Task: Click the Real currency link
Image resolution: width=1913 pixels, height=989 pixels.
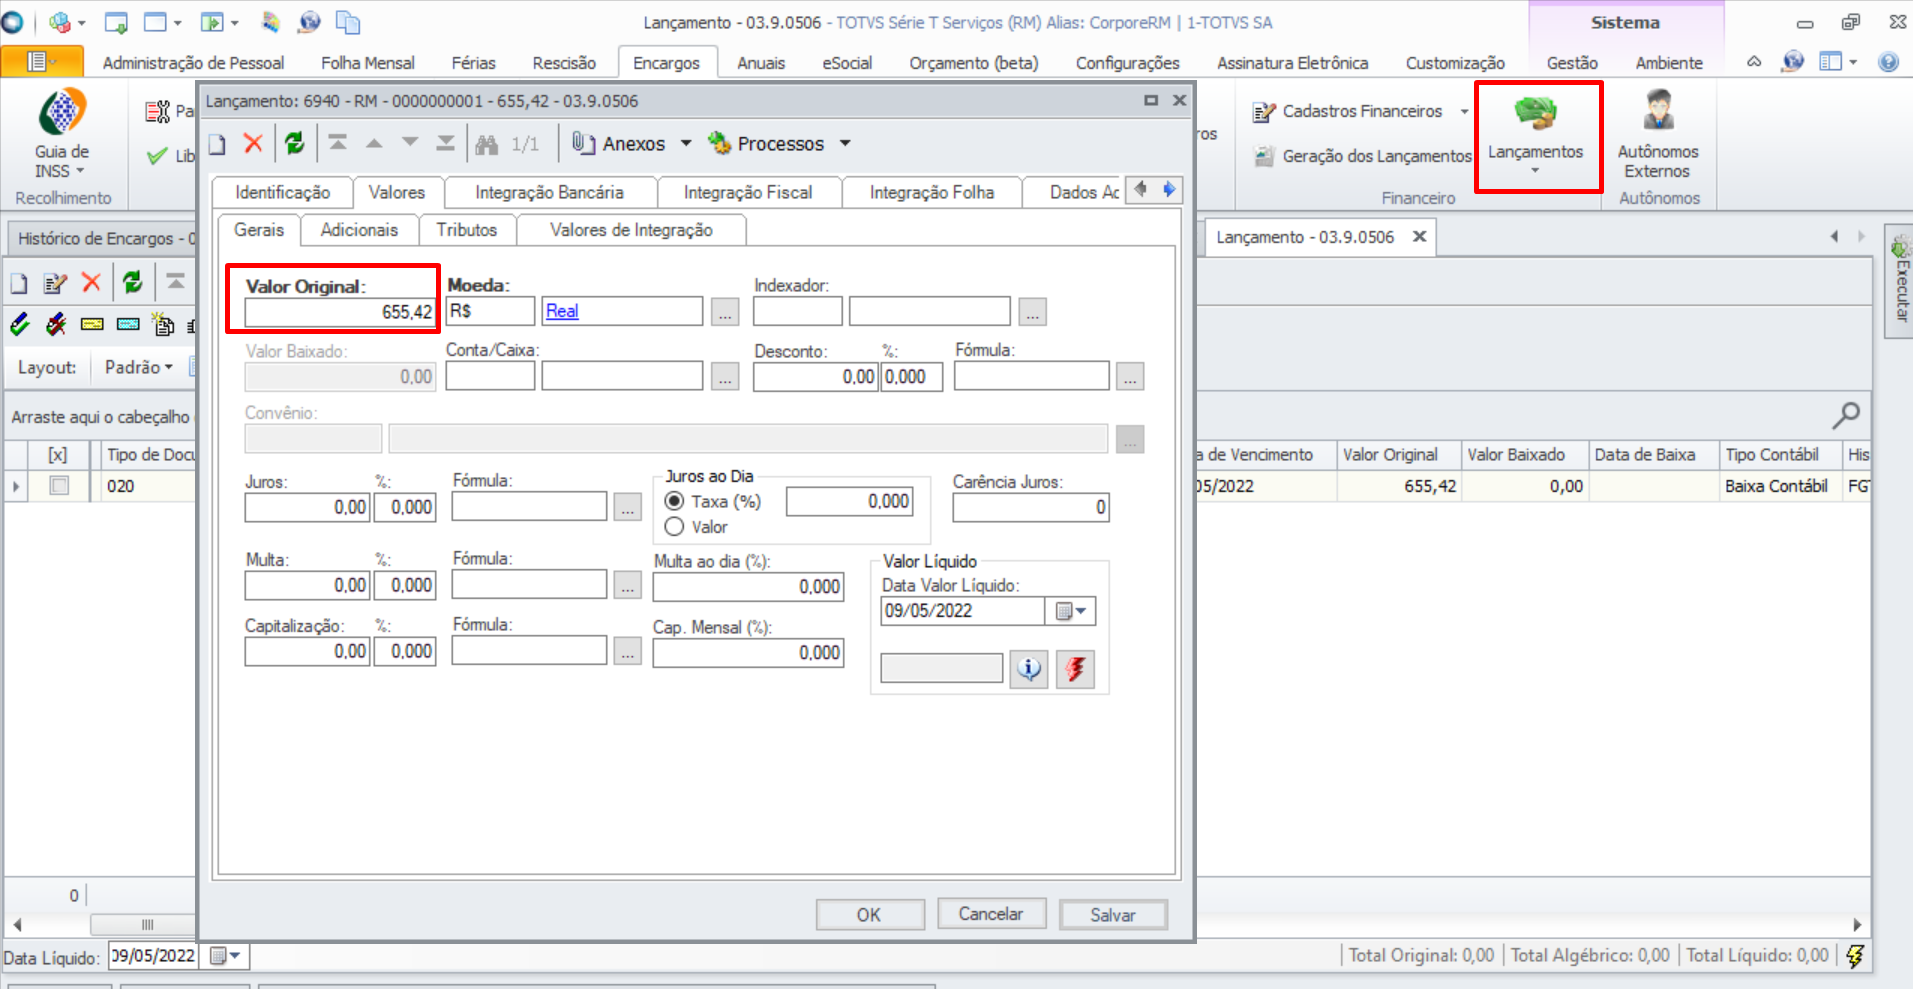Action: [562, 311]
